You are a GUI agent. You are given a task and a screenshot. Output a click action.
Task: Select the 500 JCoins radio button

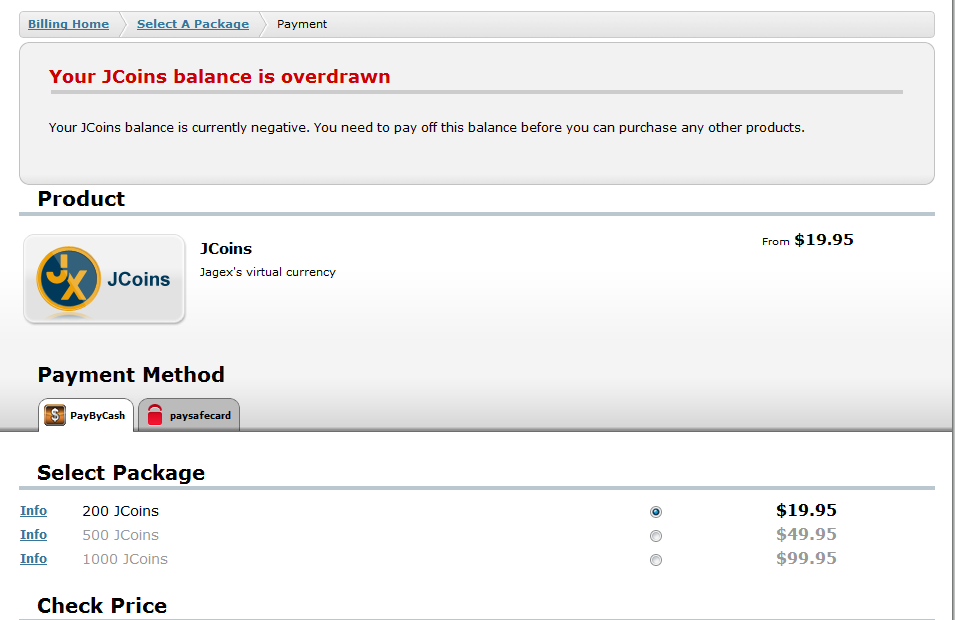point(655,536)
